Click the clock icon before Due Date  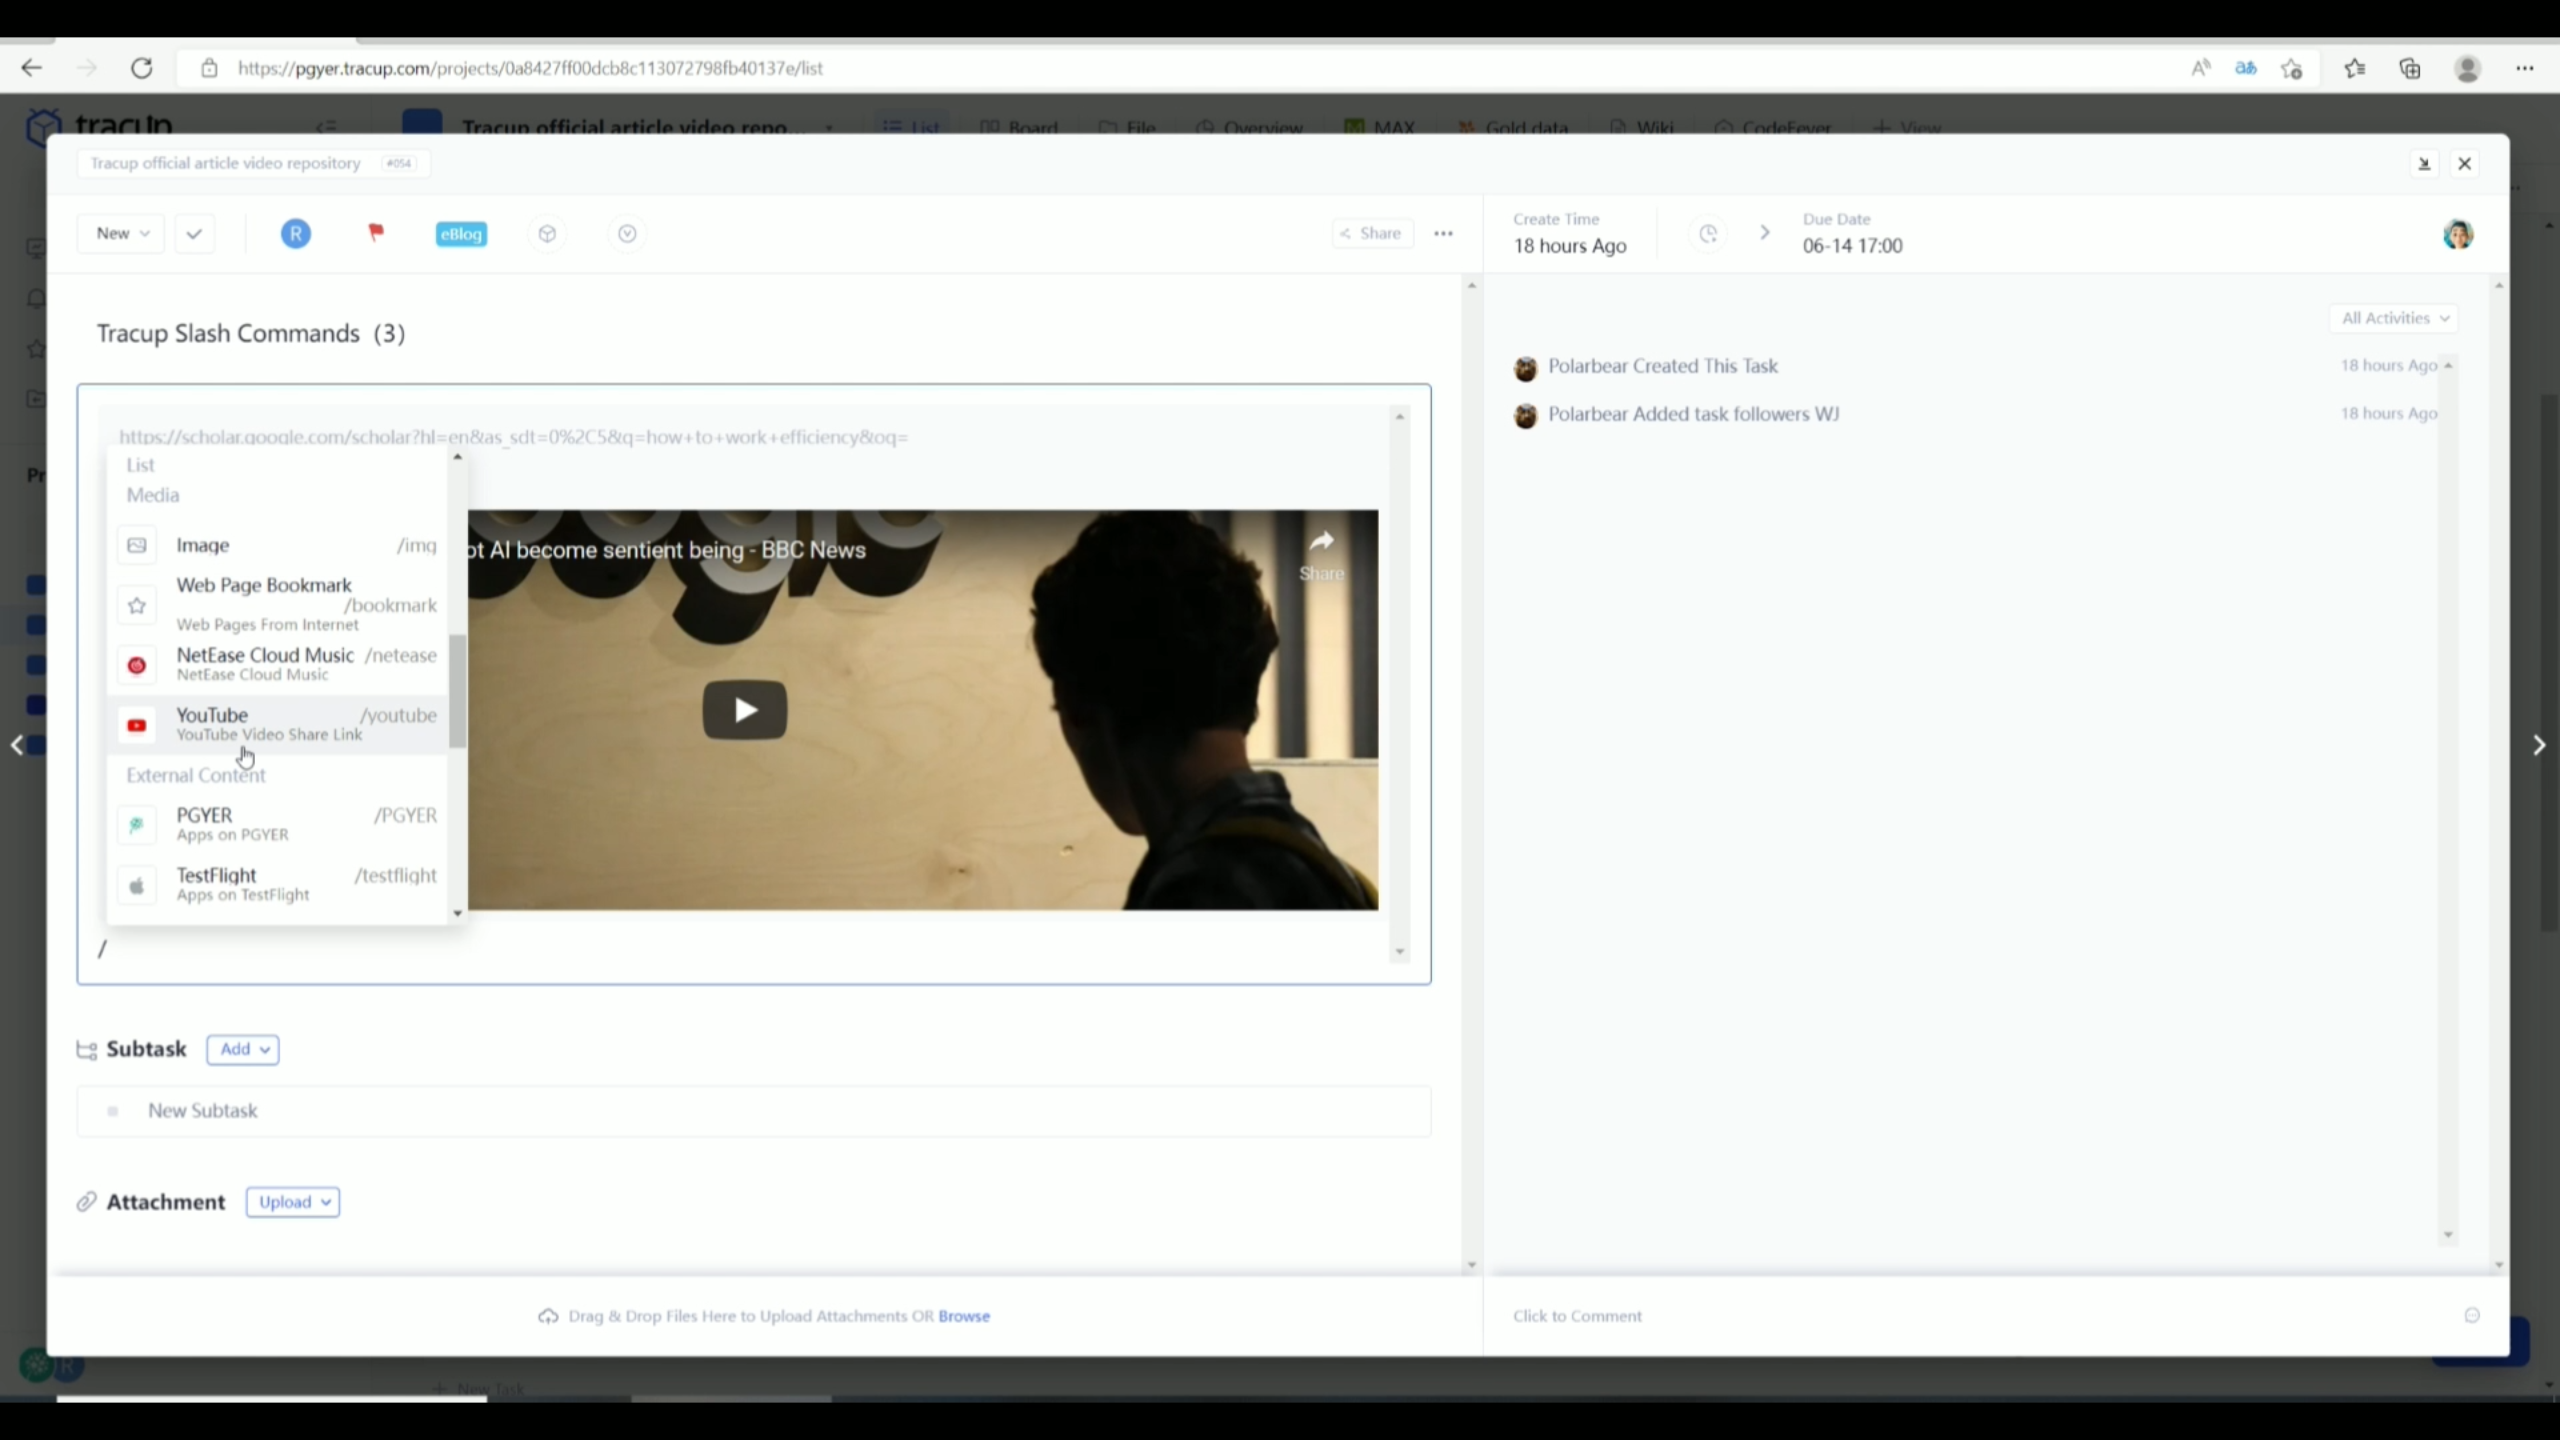coord(1708,233)
